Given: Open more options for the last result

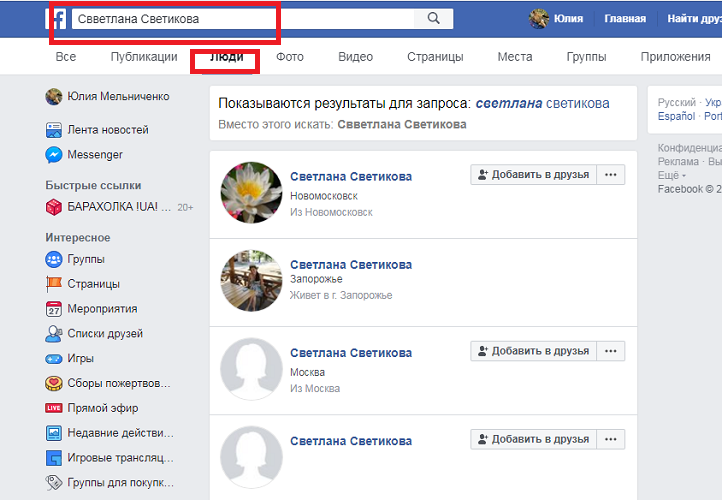Looking at the screenshot, I should pyautogui.click(x=611, y=439).
